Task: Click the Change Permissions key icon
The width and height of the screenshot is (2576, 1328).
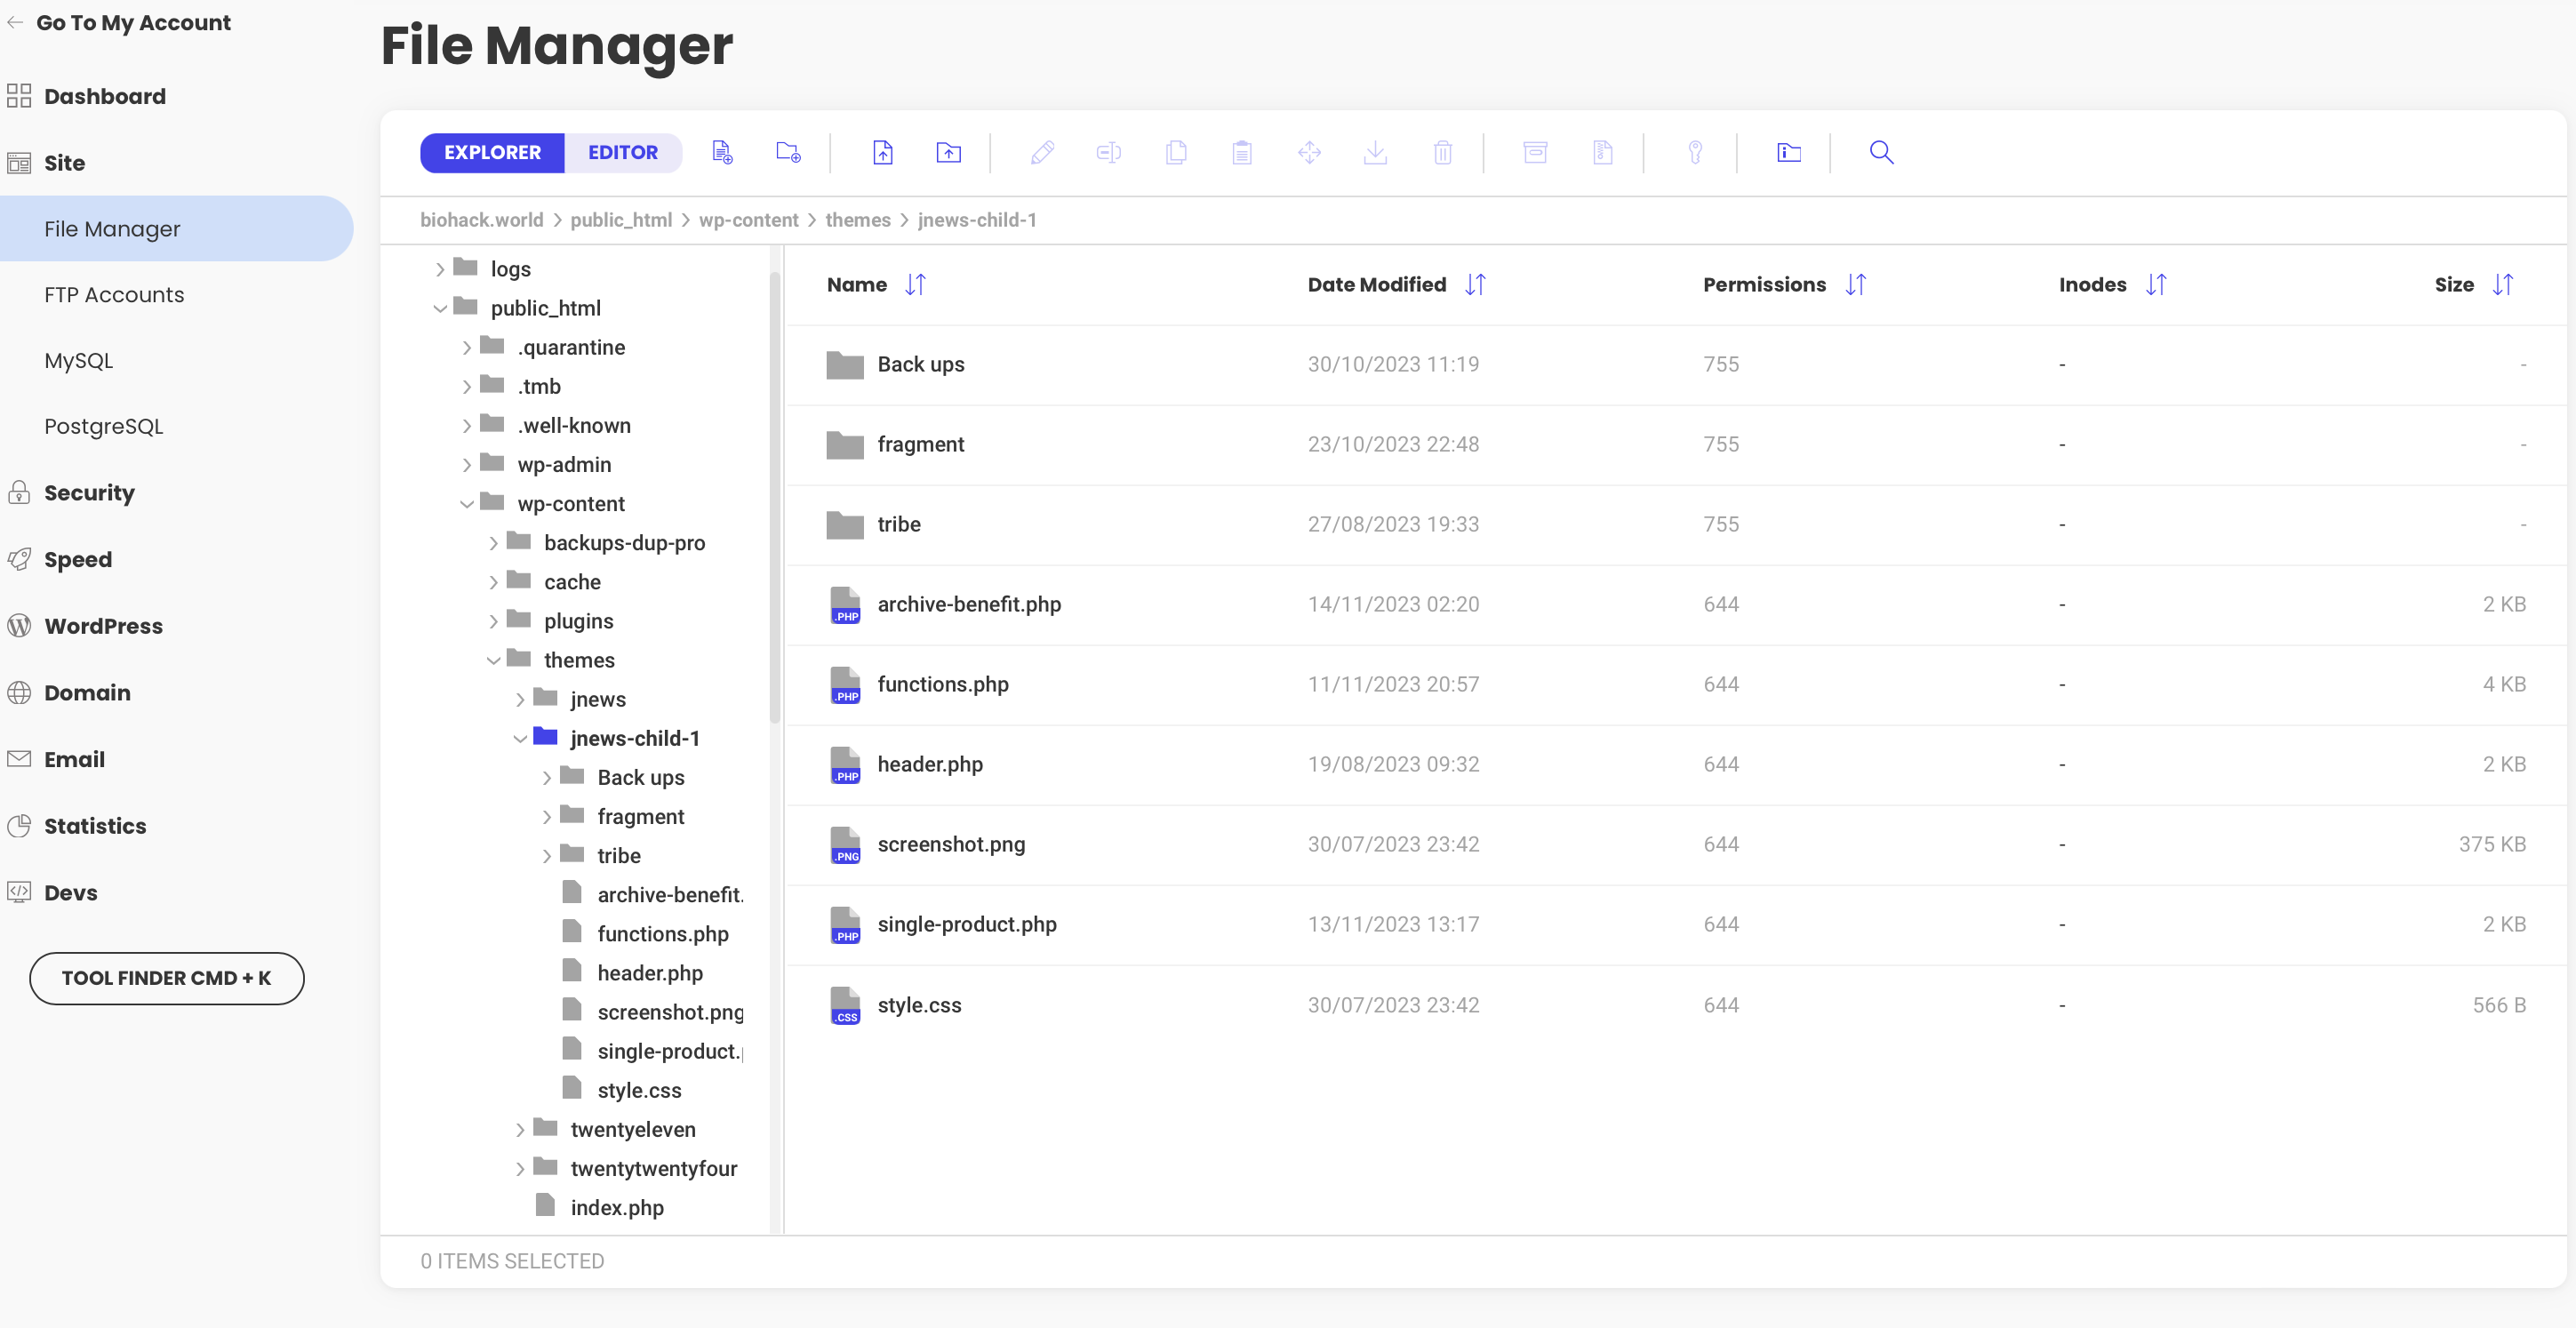Action: click(x=1695, y=152)
